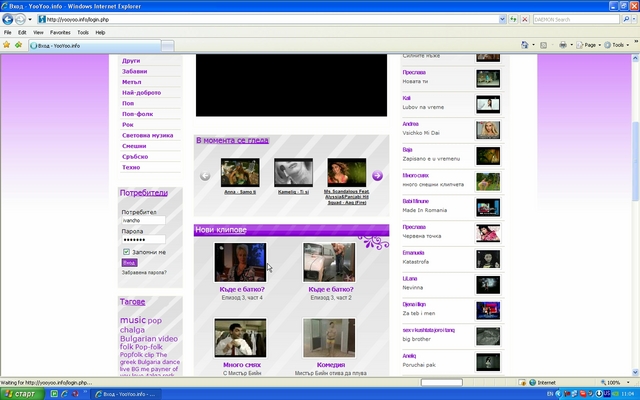Viewport: 640px width, 400px height.
Task: Open the Много смях video thumbnail
Action: coord(240,338)
